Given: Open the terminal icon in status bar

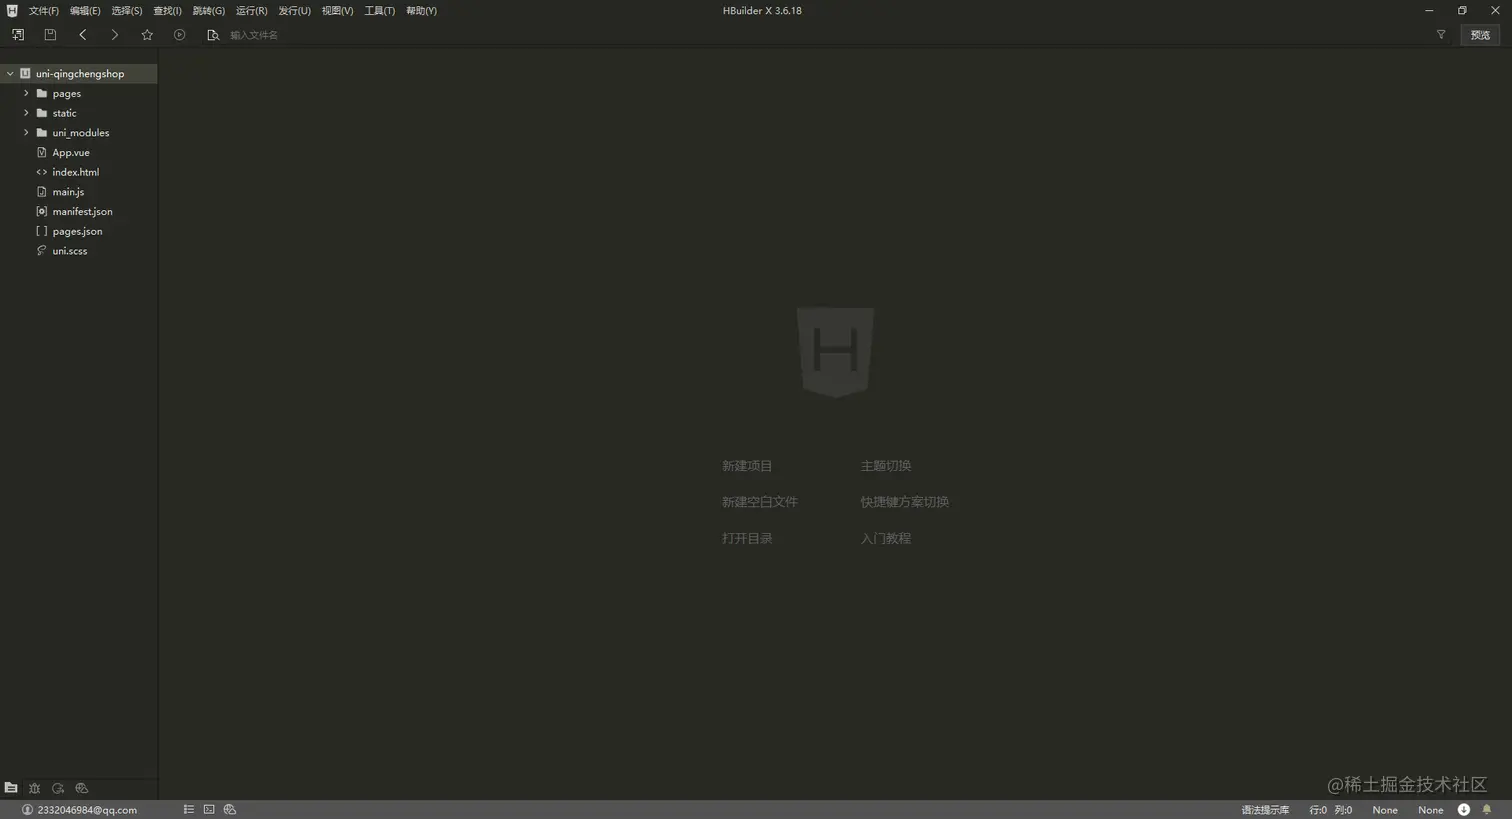Looking at the screenshot, I should [209, 810].
